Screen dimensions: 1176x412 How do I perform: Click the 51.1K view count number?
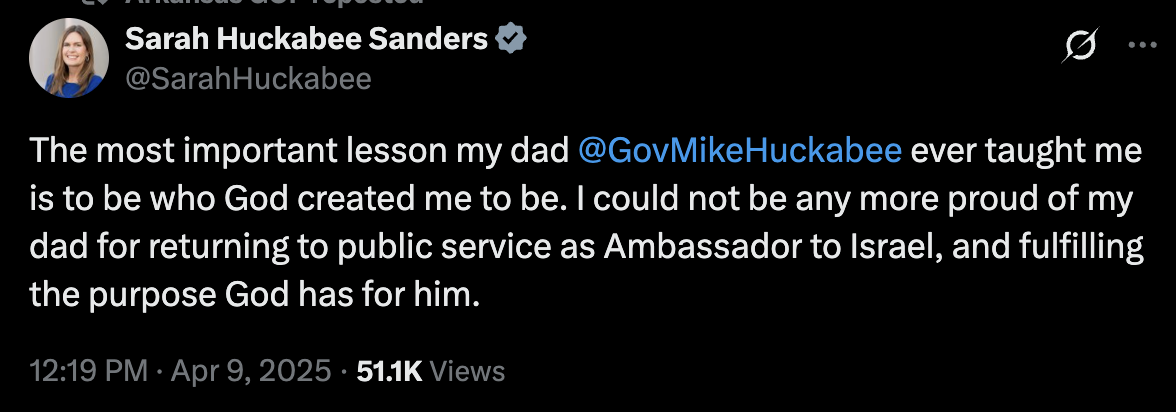click(390, 372)
